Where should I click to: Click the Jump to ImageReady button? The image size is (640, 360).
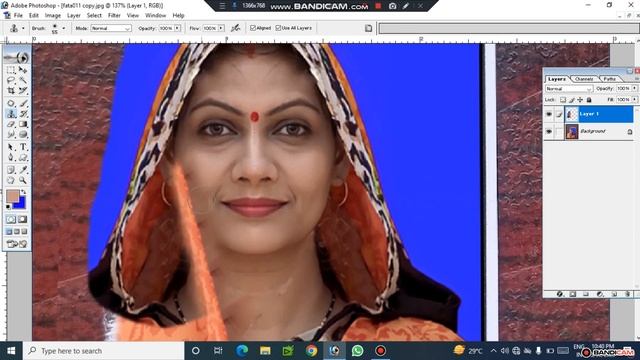(17, 244)
